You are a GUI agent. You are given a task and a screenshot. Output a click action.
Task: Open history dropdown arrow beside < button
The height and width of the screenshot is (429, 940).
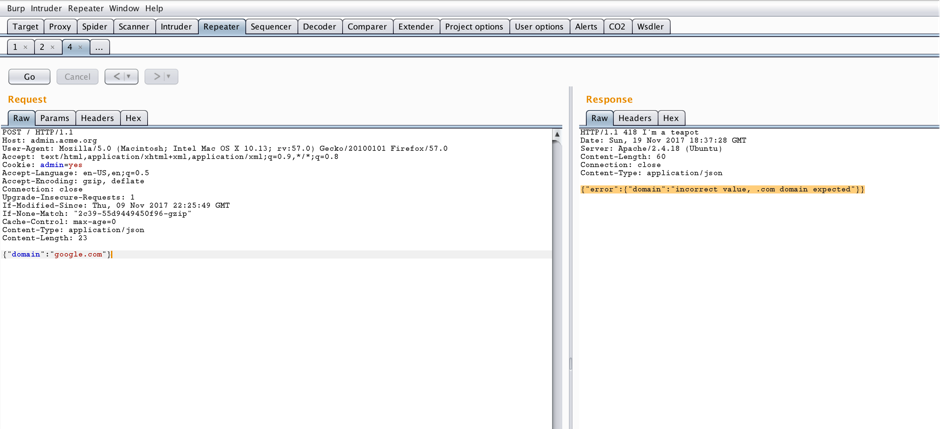[x=131, y=77]
